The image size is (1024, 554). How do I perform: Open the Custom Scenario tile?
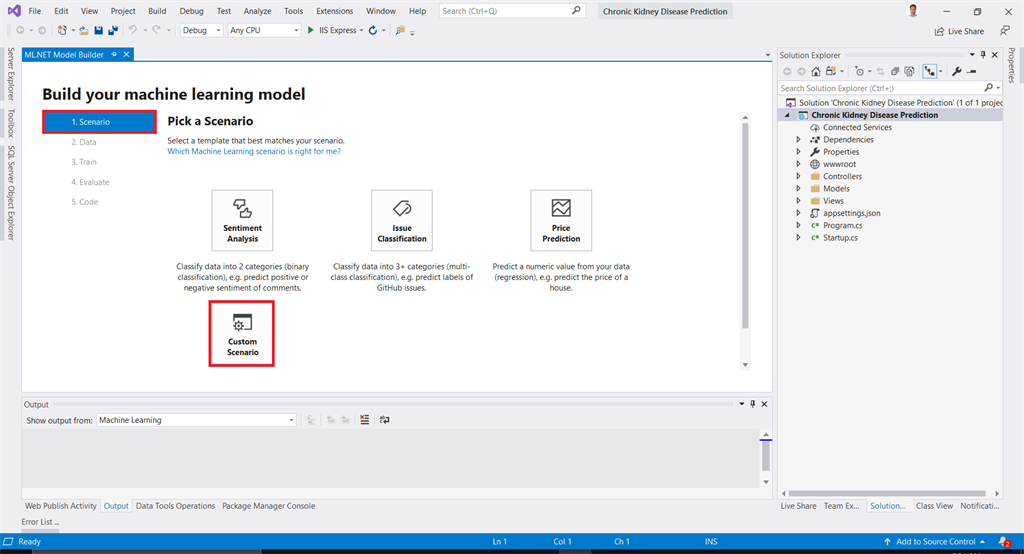tap(242, 333)
